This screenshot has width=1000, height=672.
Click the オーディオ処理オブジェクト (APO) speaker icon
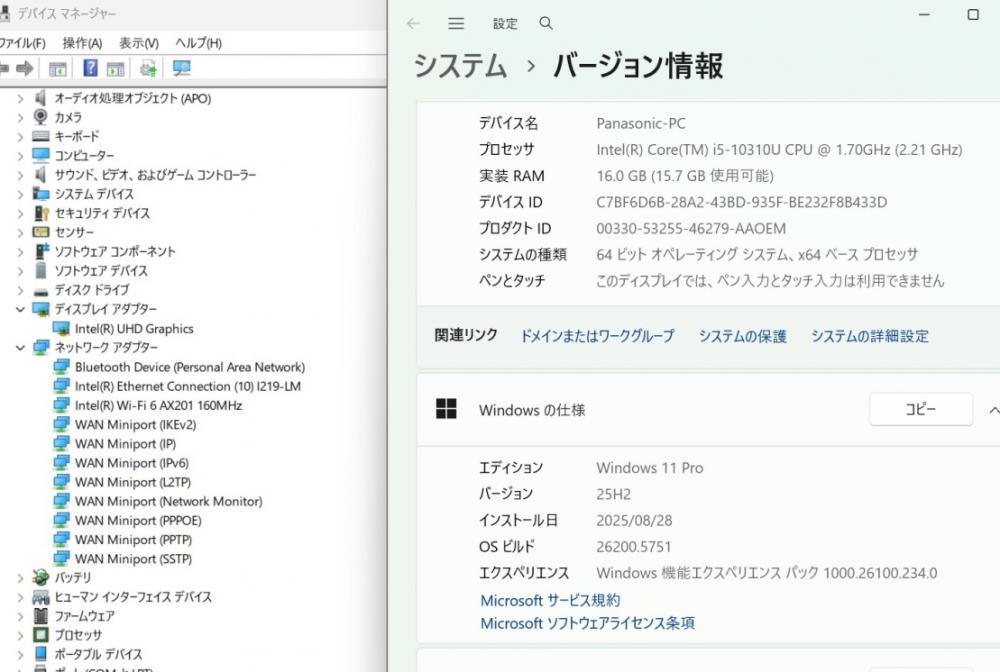tap(41, 98)
